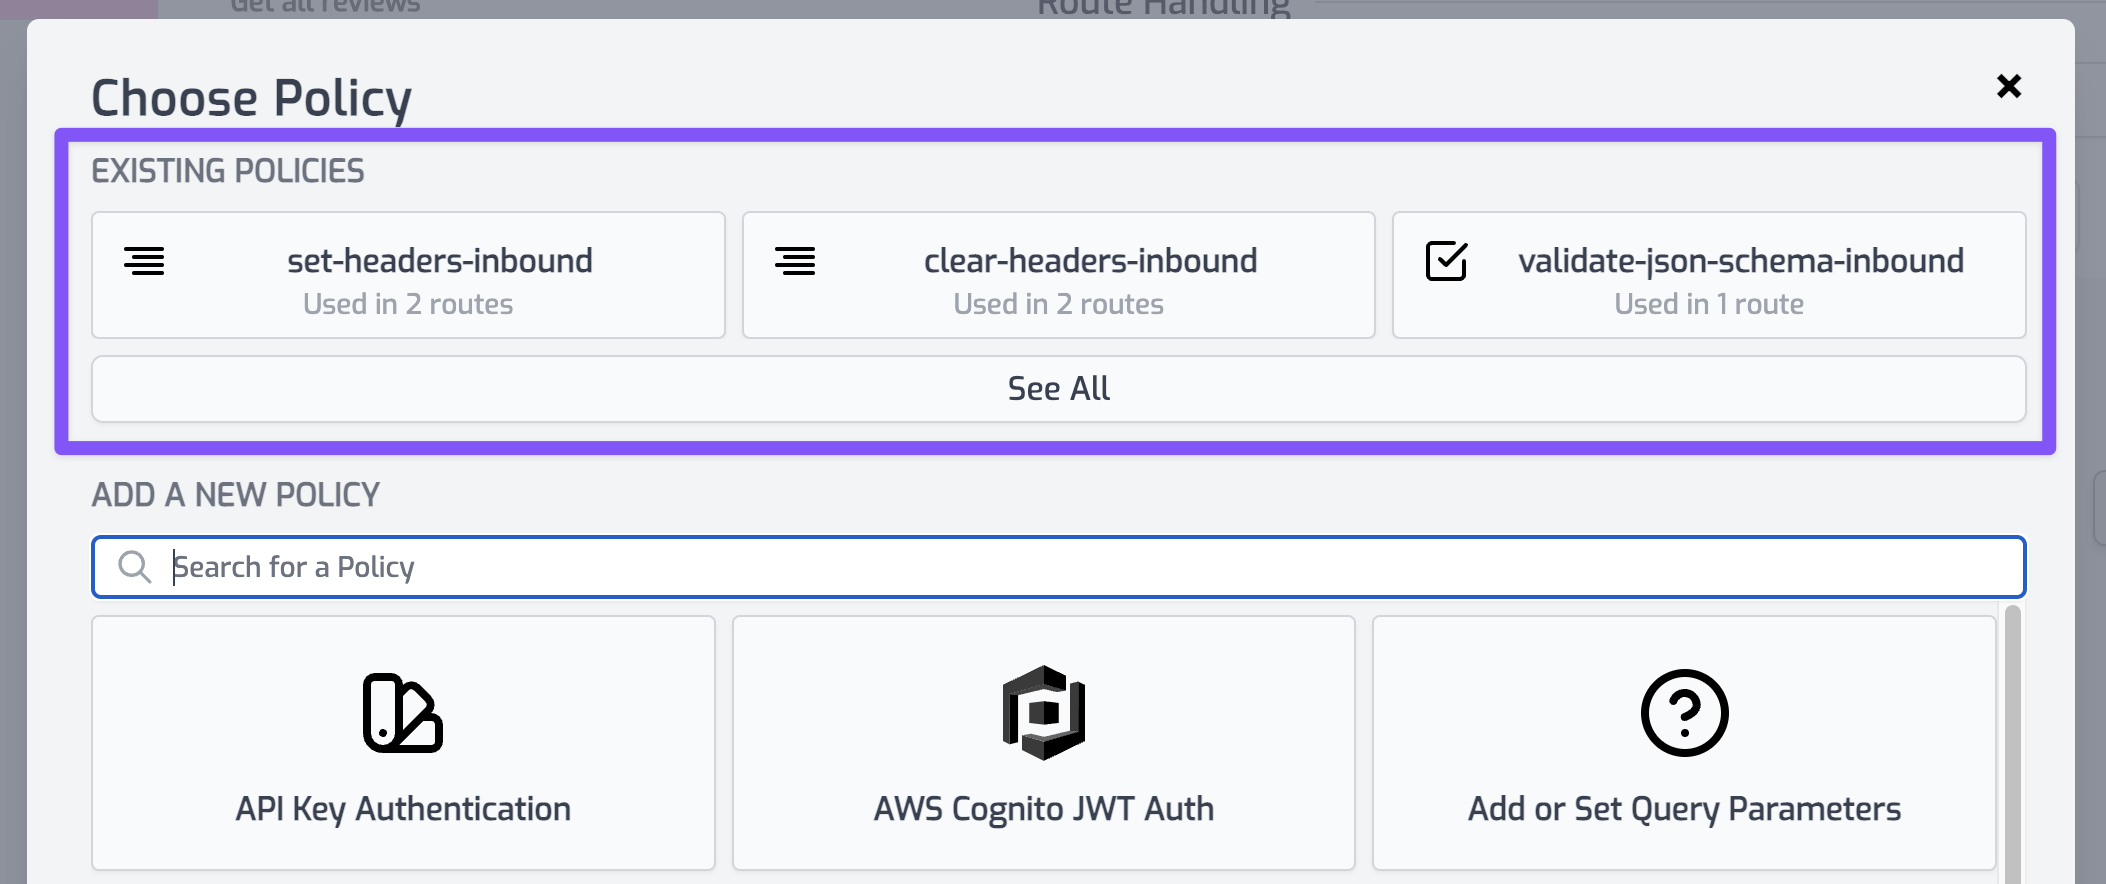Image resolution: width=2106 pixels, height=884 pixels.
Task: Click "Used in 2 routes" under set-headers-inbound
Action: tap(408, 304)
